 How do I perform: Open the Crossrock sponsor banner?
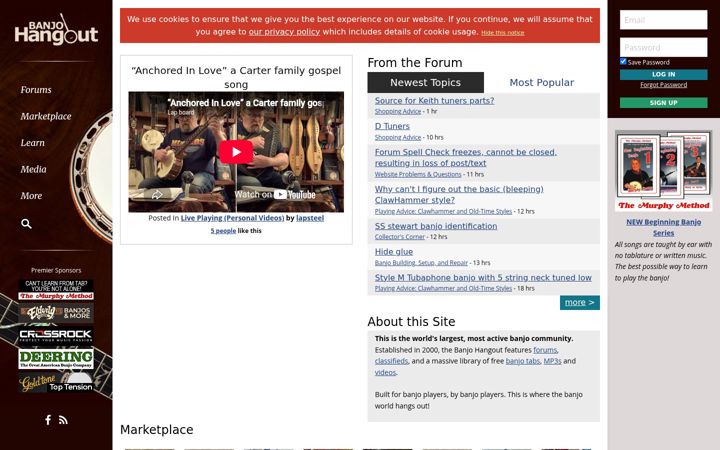56,336
